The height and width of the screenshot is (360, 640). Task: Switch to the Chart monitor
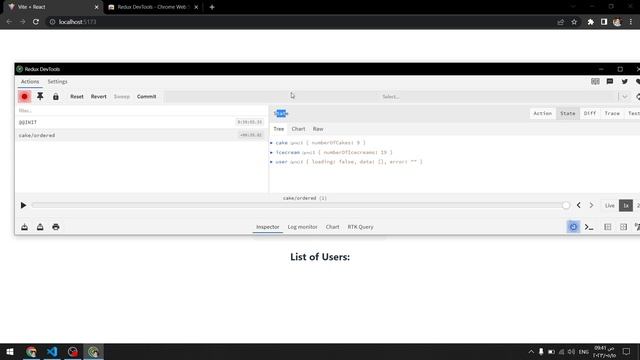[x=332, y=227]
